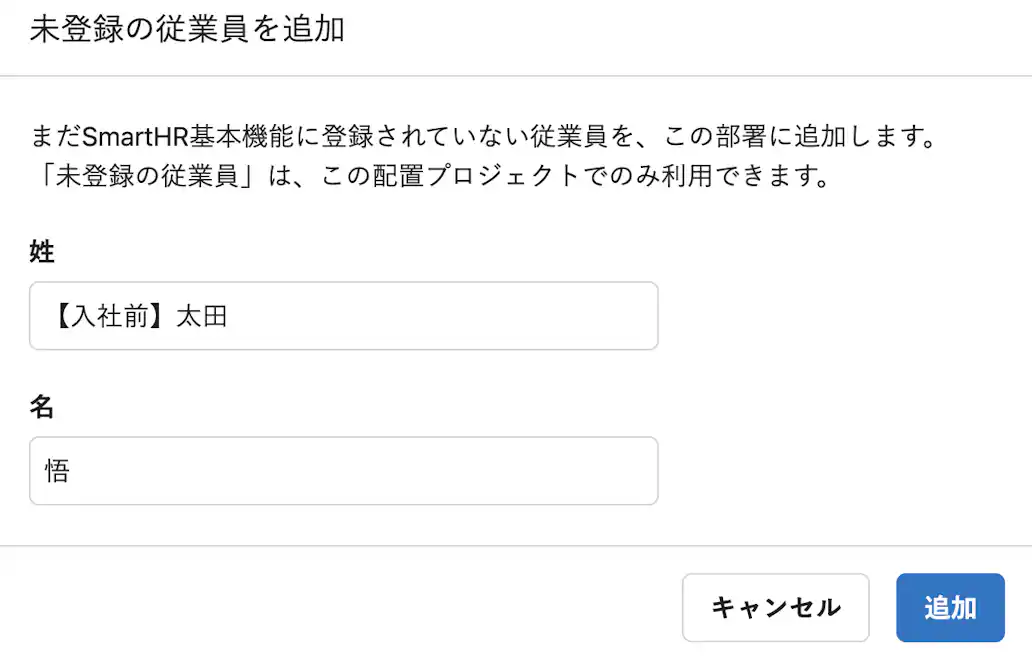Click the 姓 field label
This screenshot has width=1032, height=658.
(x=39, y=252)
